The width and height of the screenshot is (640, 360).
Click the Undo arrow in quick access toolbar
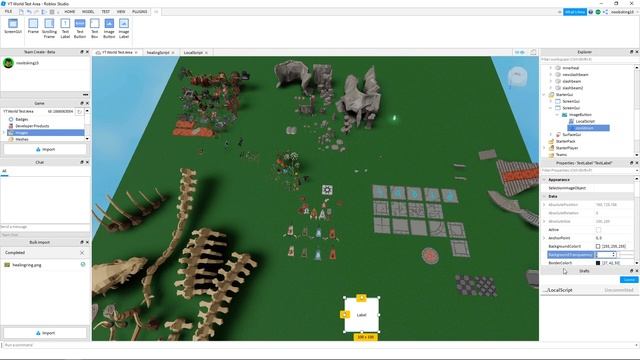(29, 12)
